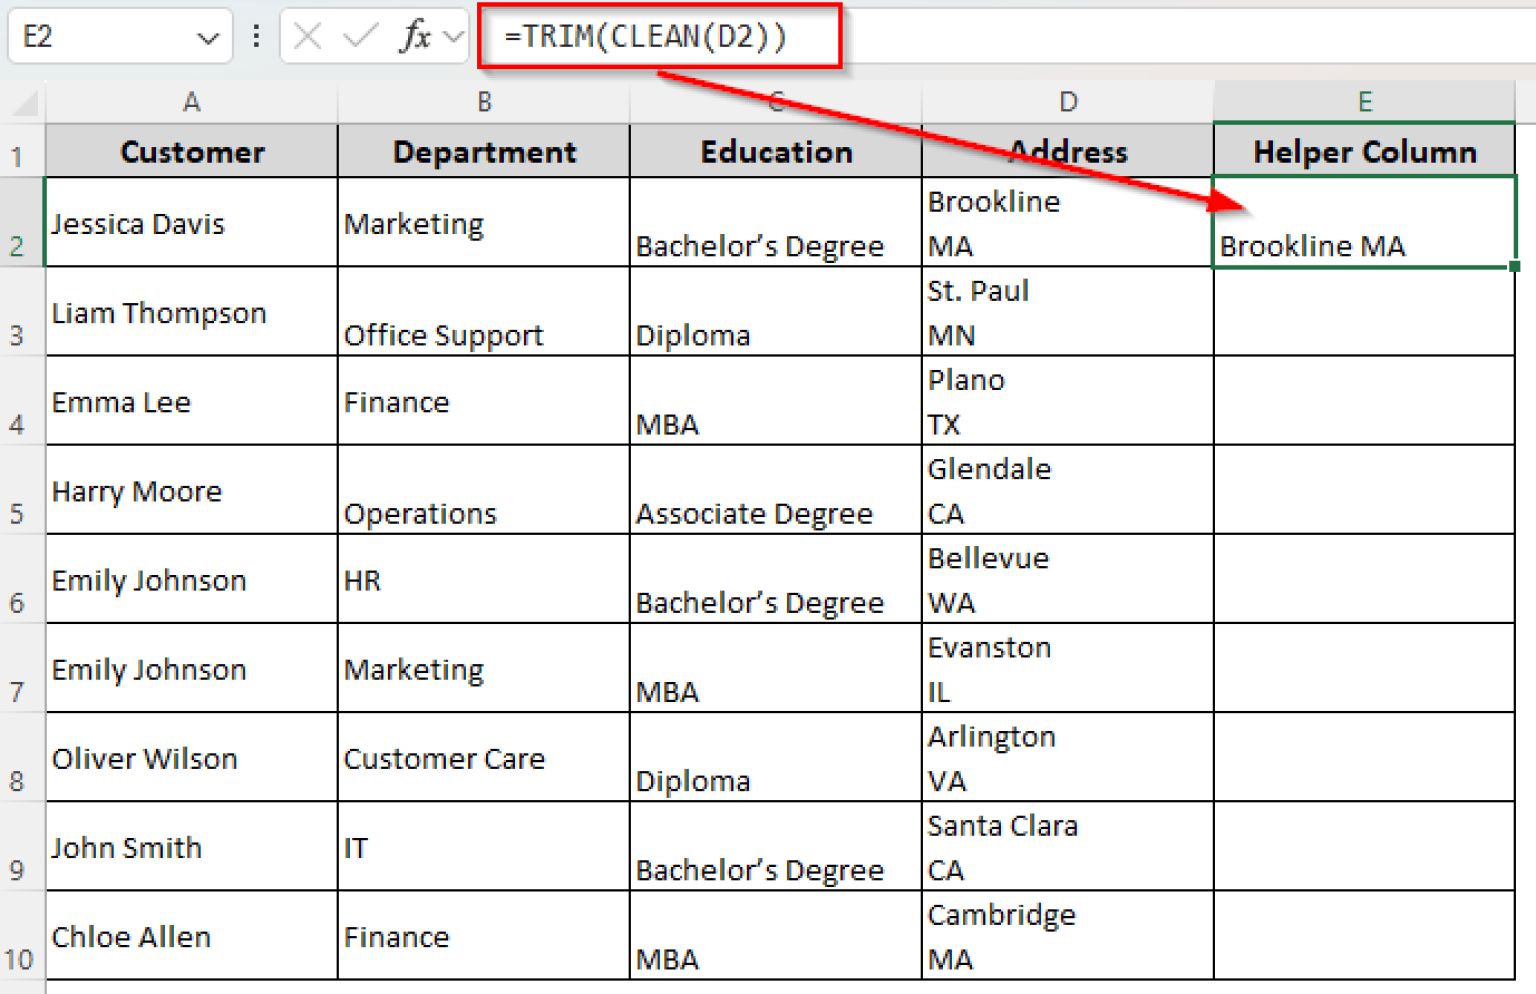
Task: Click the Cancel (X) icon beside formula bar
Action: 307,36
